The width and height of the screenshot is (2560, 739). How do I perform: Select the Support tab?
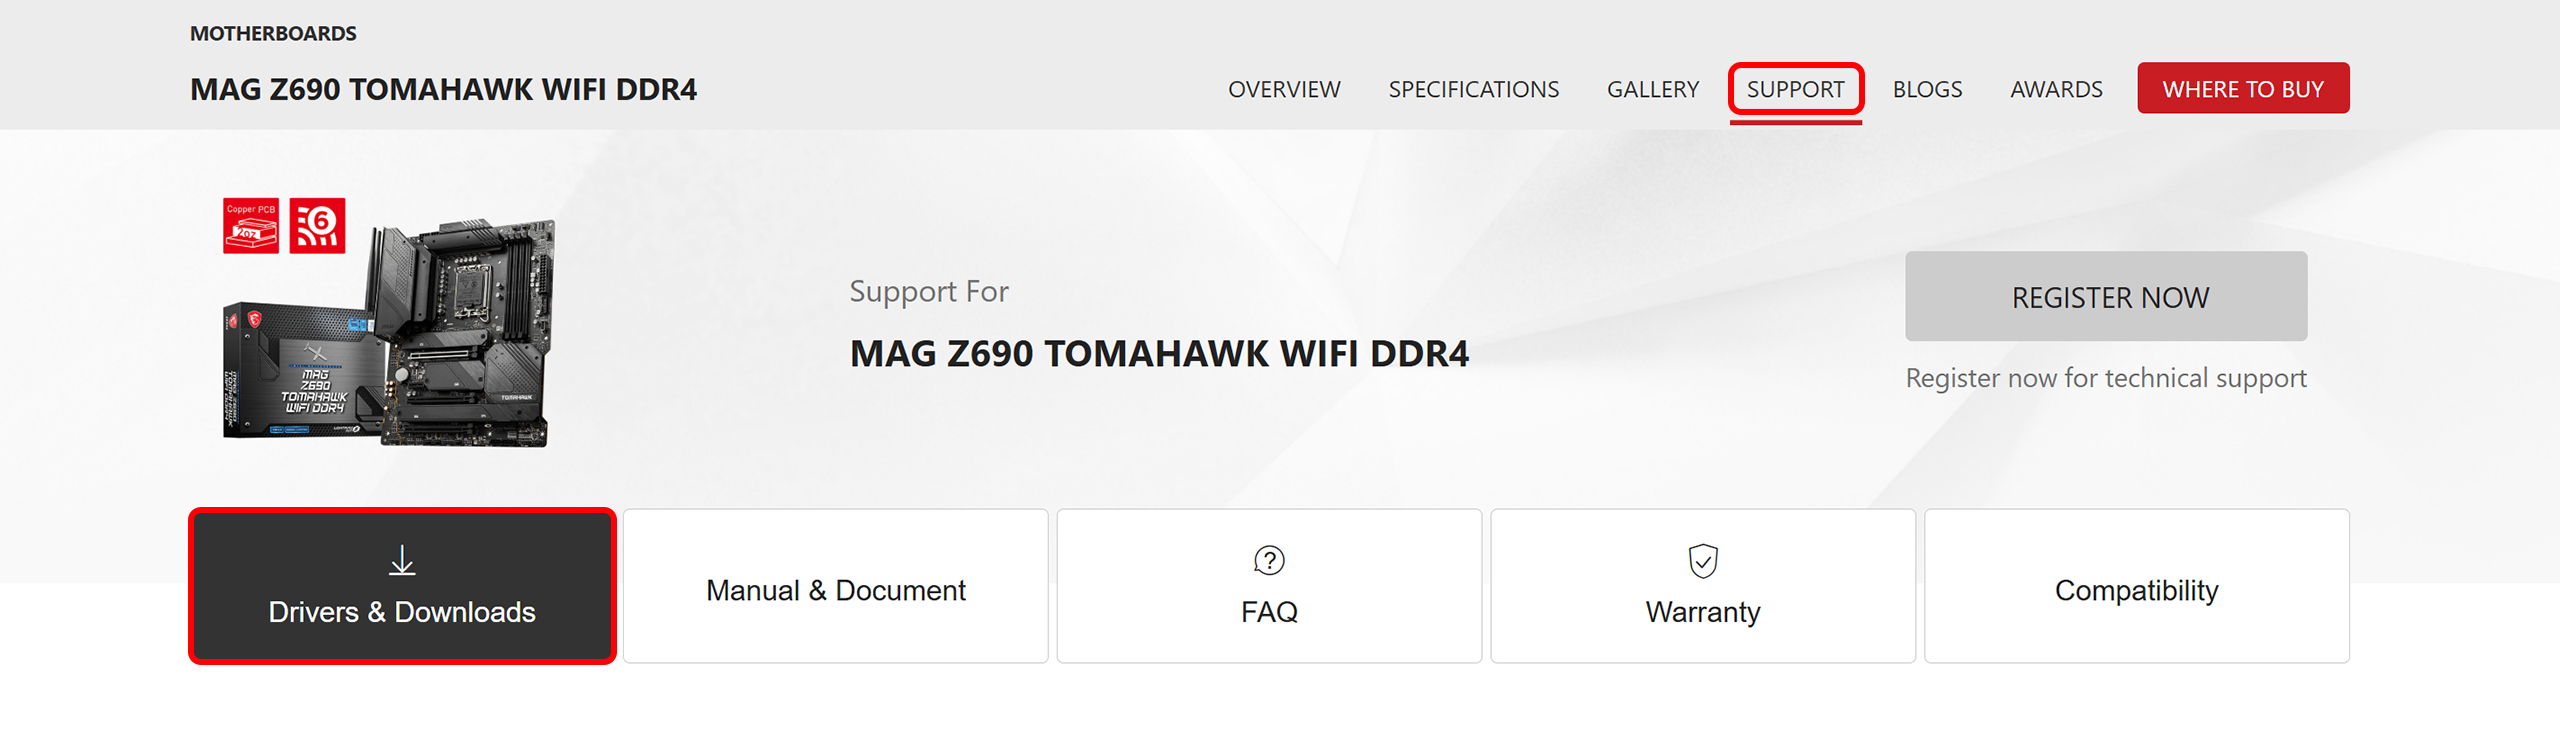coord(1795,89)
